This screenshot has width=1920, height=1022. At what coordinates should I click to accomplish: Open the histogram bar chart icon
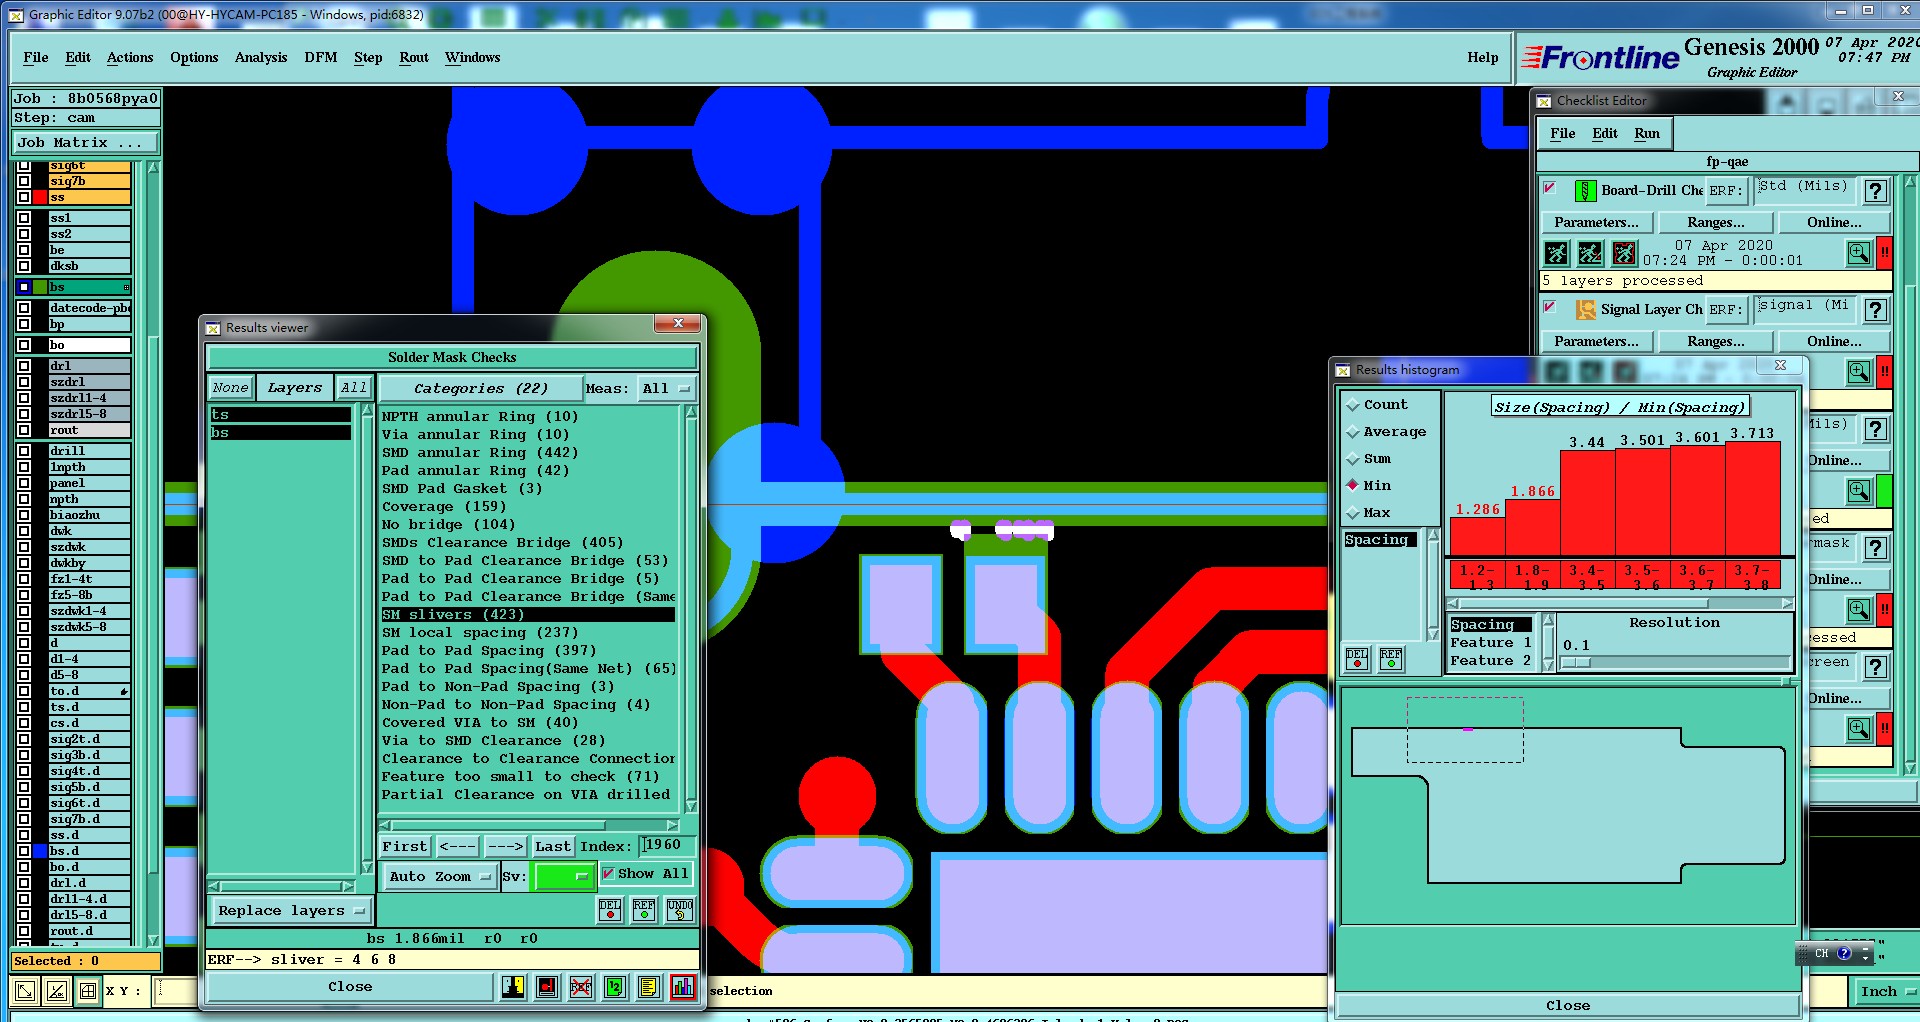[683, 987]
